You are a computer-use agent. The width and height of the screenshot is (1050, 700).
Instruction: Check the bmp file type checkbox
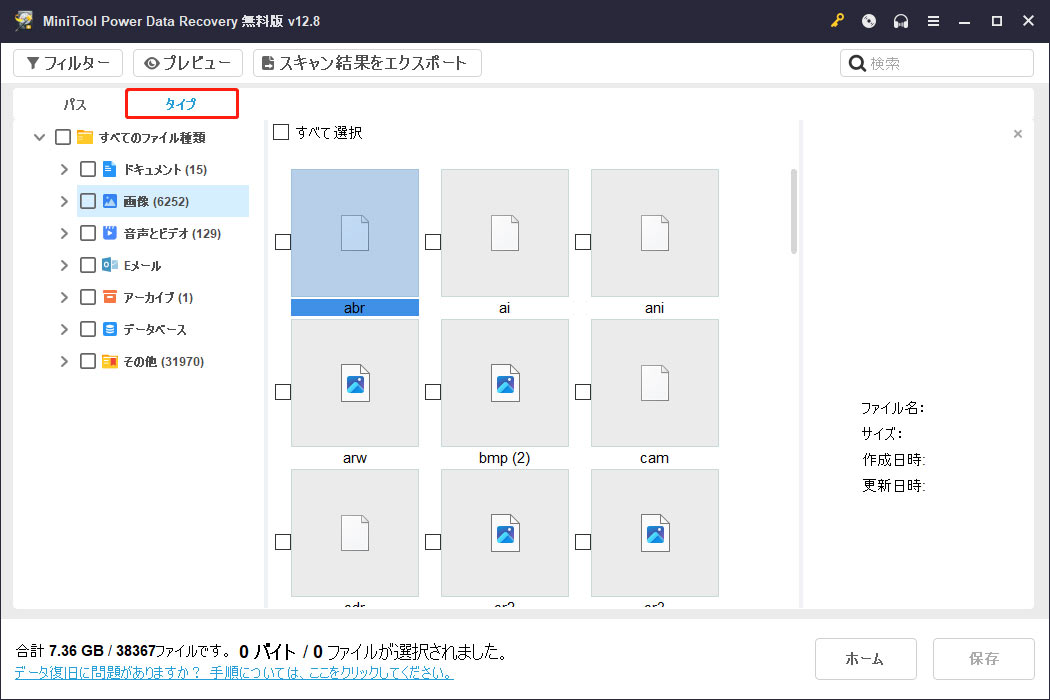432,392
